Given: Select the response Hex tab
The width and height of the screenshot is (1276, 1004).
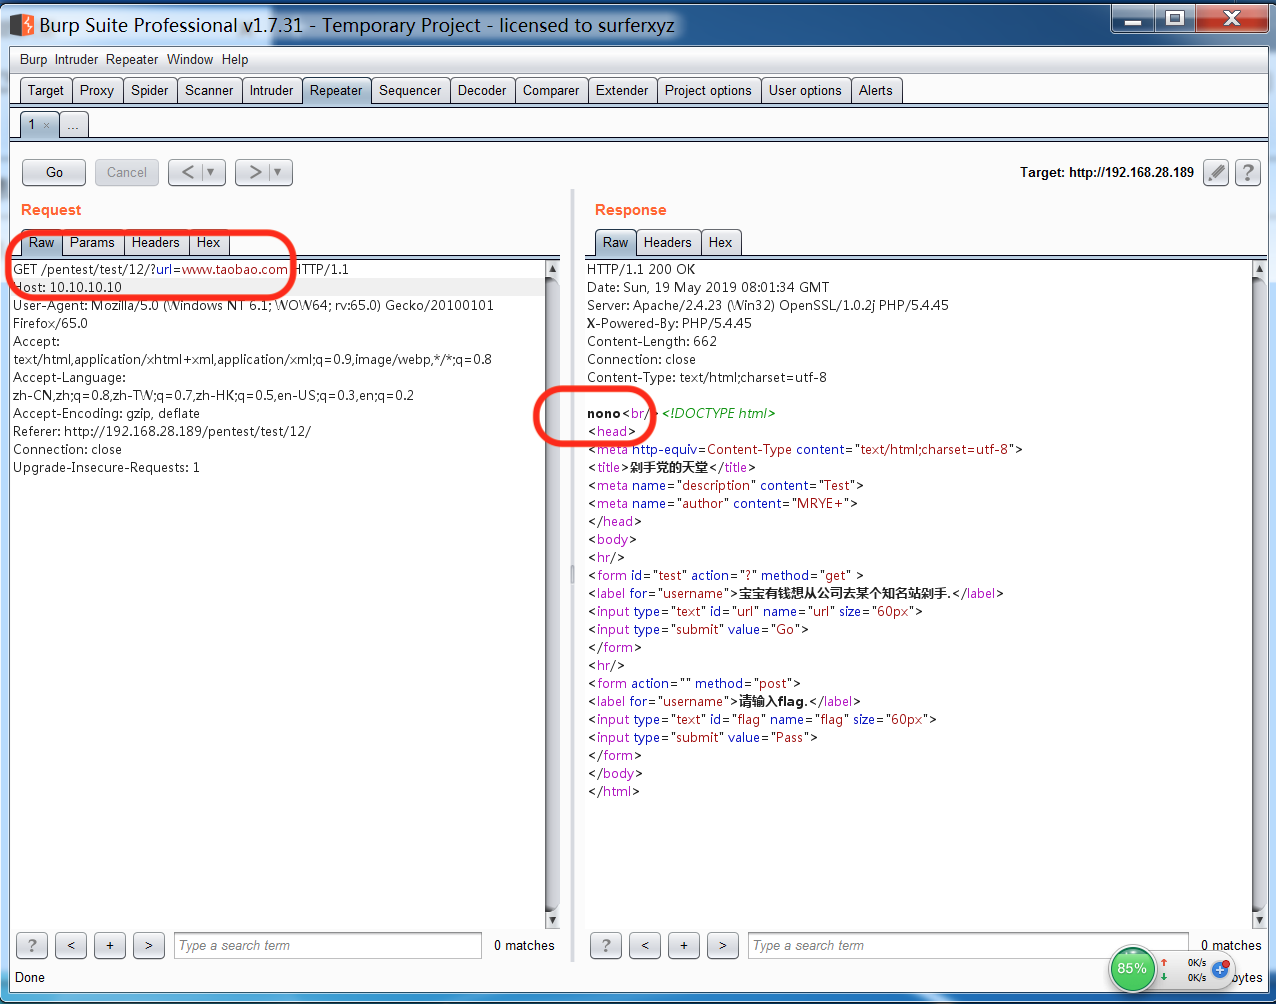Looking at the screenshot, I should 721,242.
